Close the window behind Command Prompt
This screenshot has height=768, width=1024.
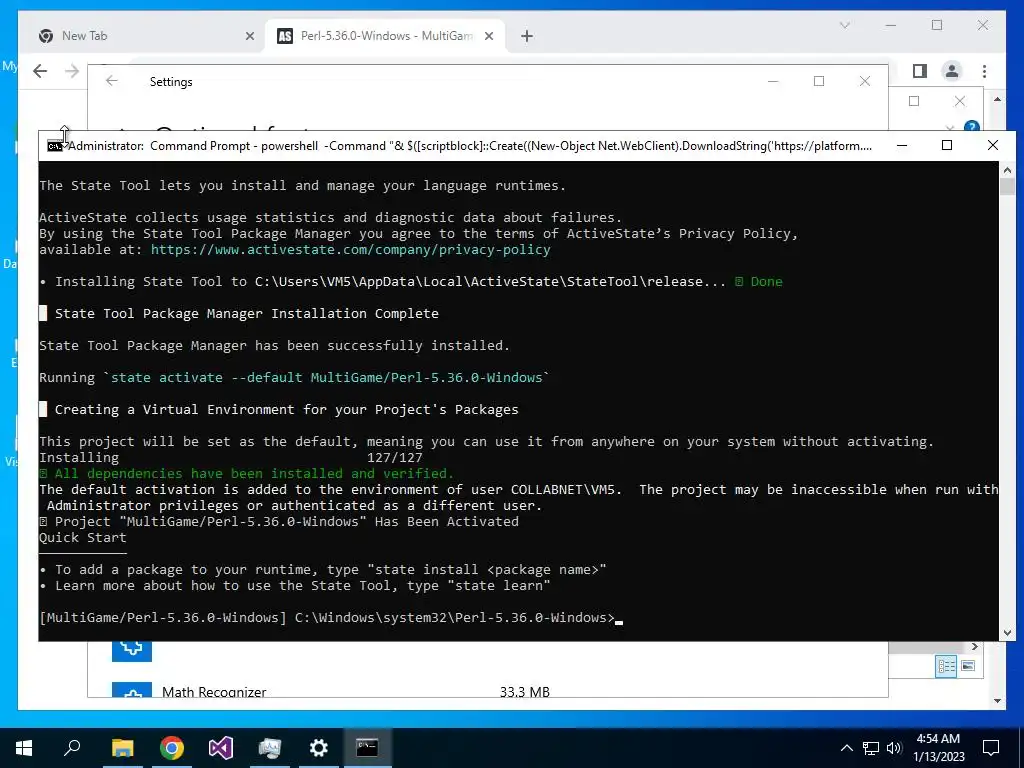[x=959, y=101]
